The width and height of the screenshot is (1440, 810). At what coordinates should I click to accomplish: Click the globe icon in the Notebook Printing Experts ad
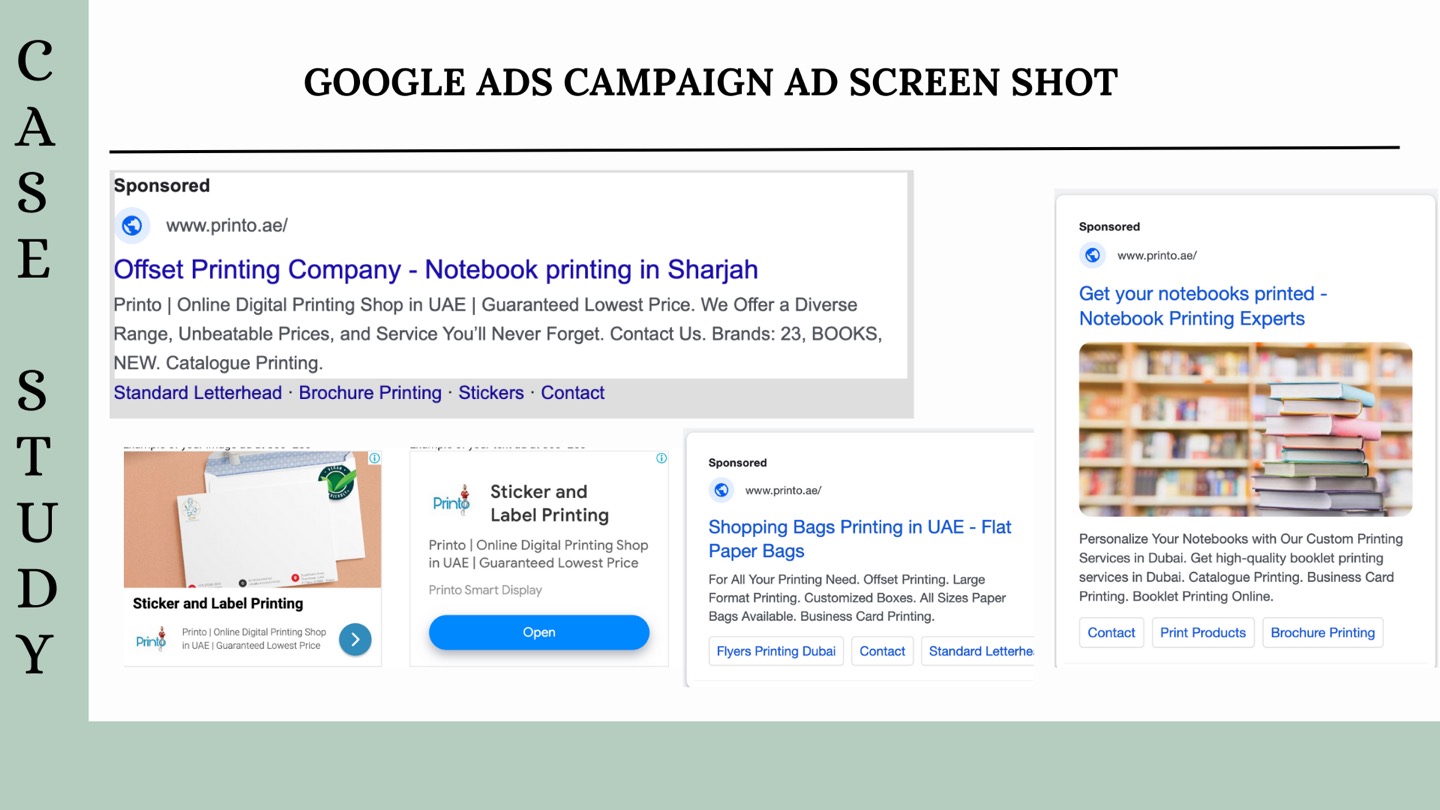click(1092, 255)
